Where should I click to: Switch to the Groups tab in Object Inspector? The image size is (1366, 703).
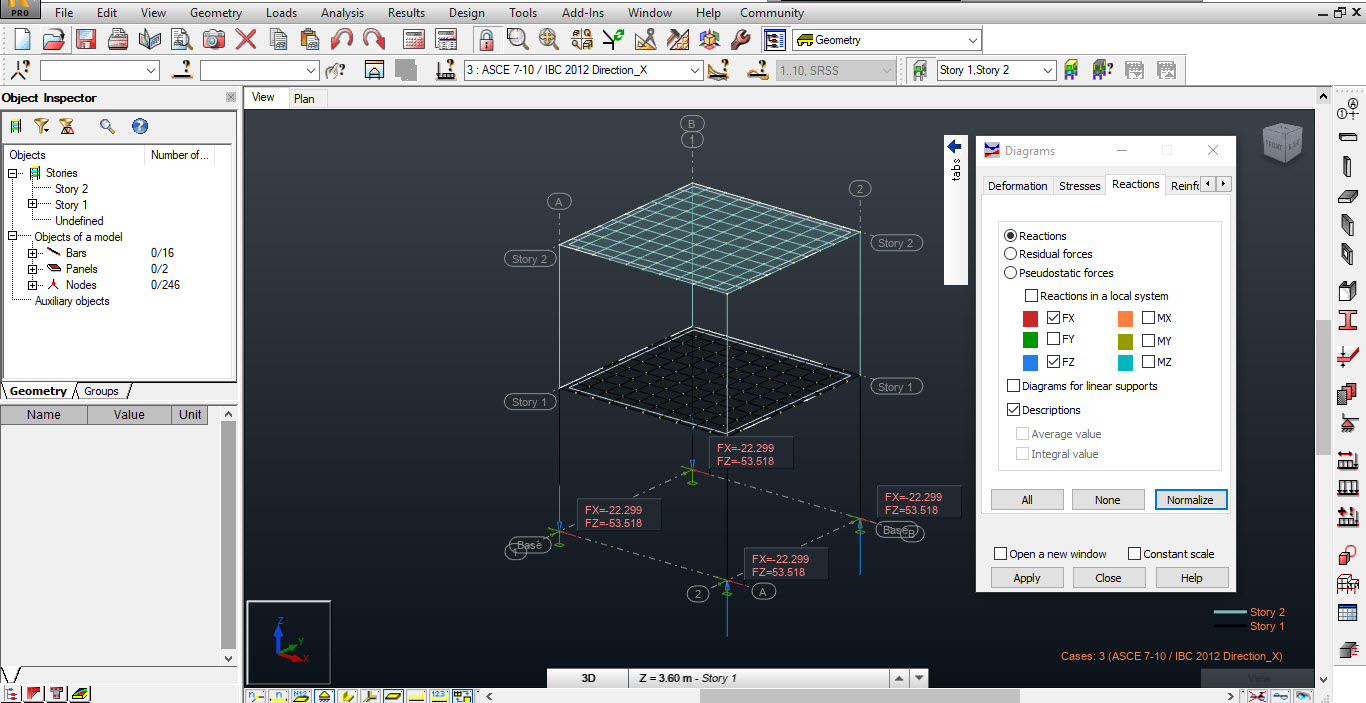[101, 391]
